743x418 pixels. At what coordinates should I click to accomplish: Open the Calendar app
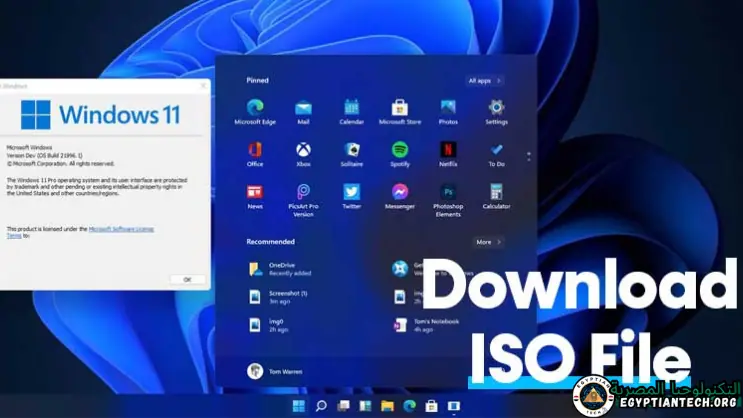click(352, 112)
